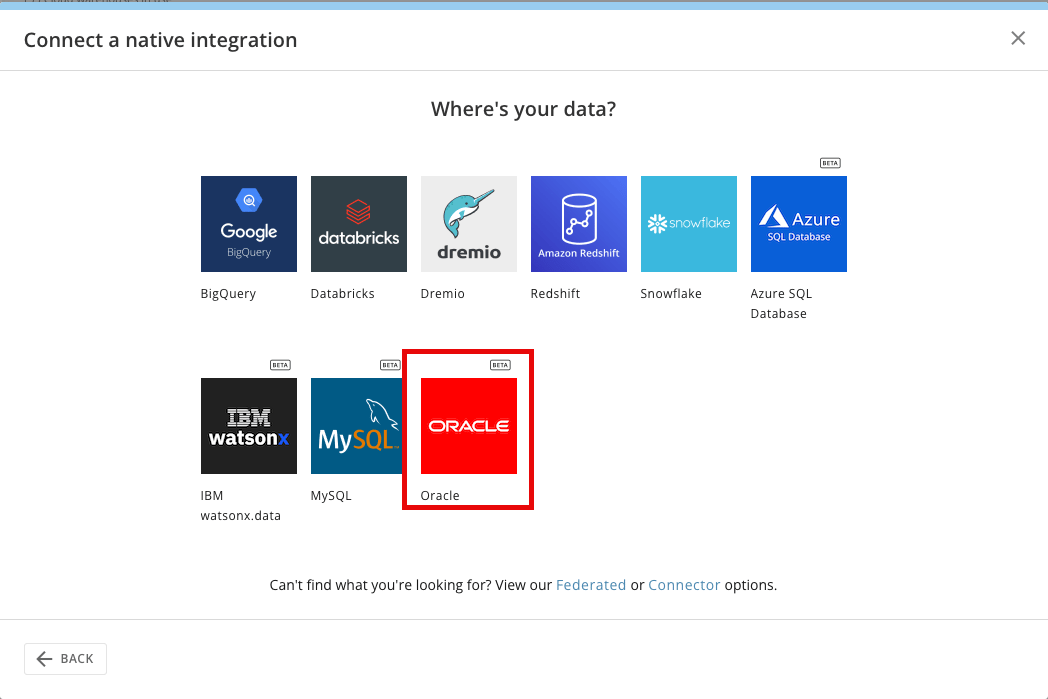Go back with the BACK button
1048x699 pixels.
pyautogui.click(x=66, y=659)
